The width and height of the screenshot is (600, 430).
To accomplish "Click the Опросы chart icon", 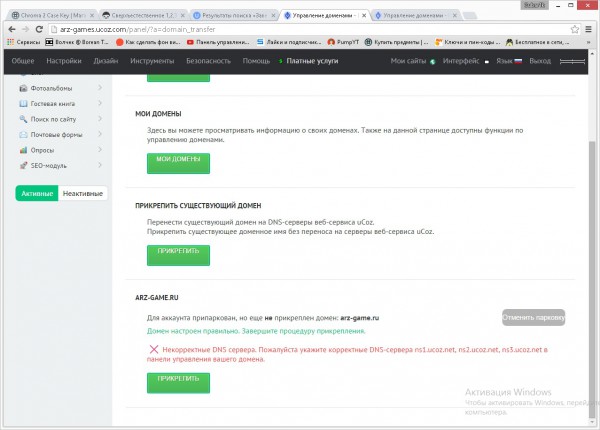I will (x=23, y=150).
